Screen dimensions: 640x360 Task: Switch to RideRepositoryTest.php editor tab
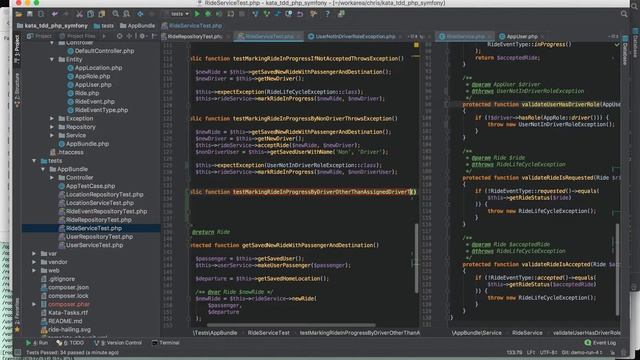[x=195, y=36]
